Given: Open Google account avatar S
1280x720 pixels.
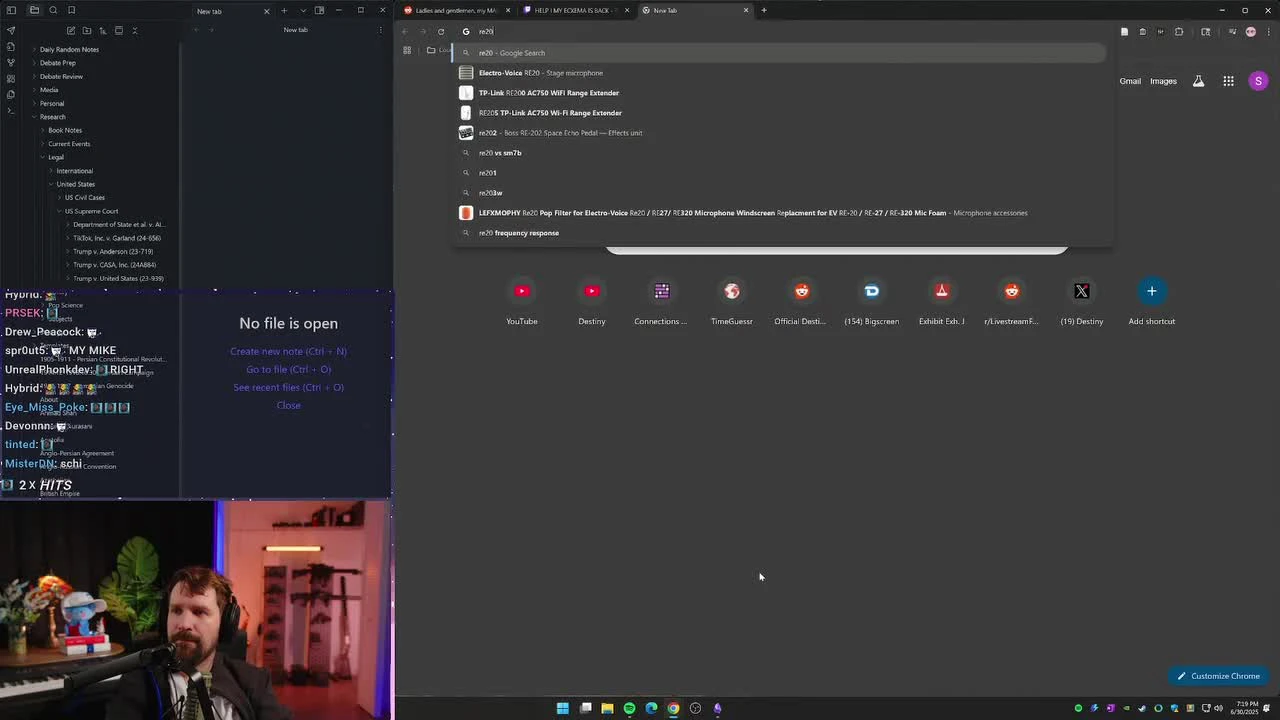Looking at the screenshot, I should [1259, 81].
